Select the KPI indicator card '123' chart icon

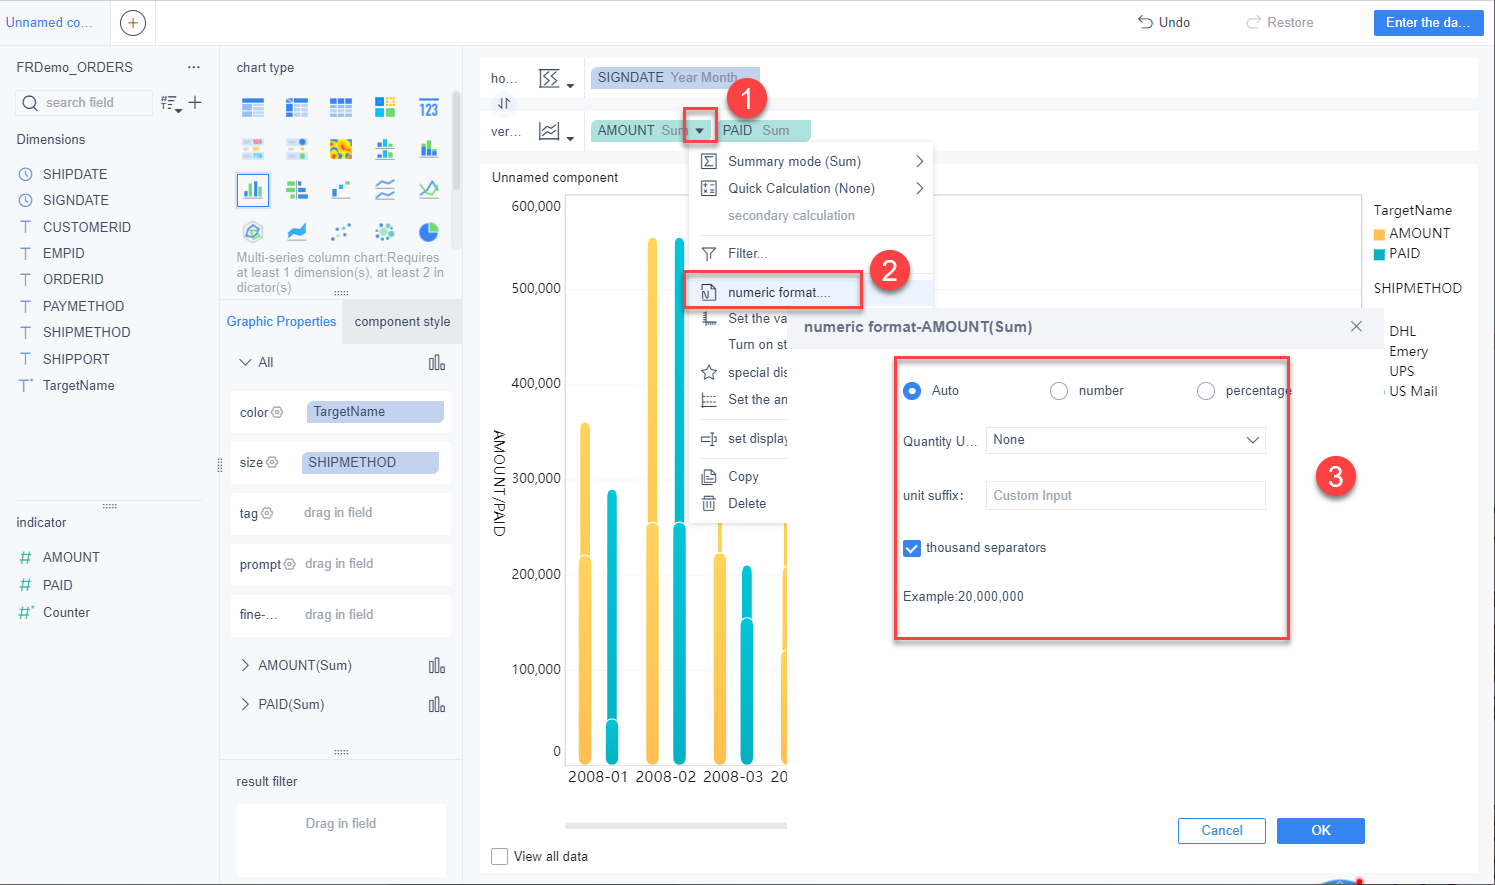point(429,108)
